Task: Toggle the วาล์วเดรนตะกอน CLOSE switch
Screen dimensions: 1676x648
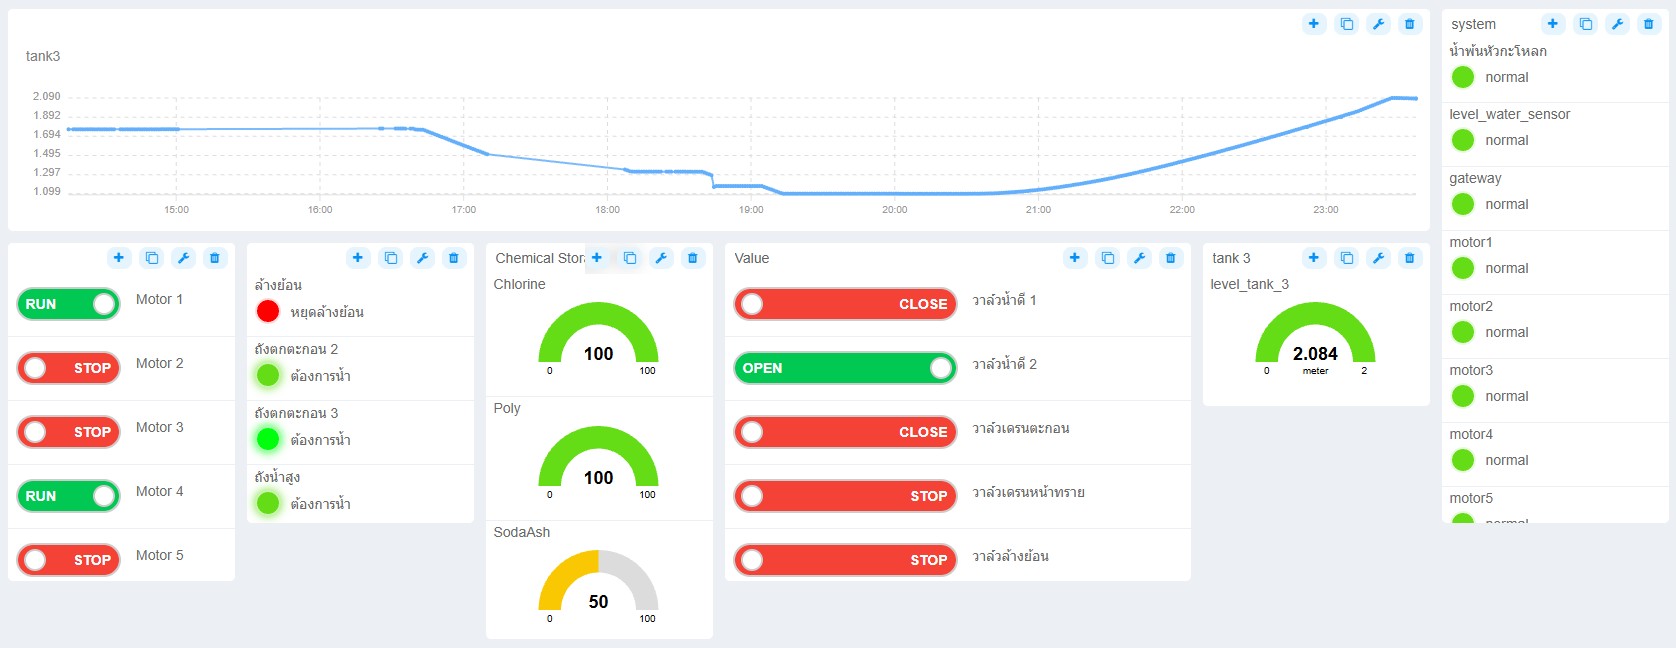Action: pos(846,432)
